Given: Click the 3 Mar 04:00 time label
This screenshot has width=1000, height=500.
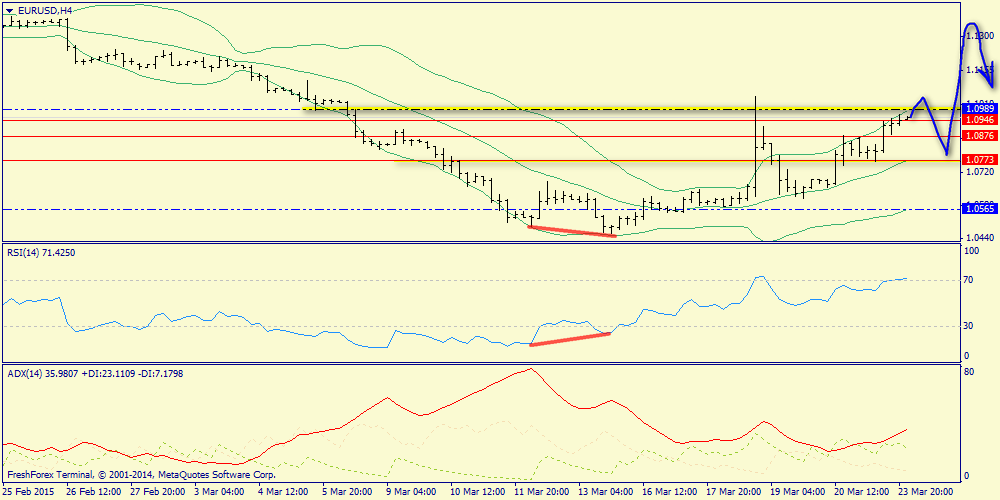Looking at the screenshot, I should click(220, 492).
